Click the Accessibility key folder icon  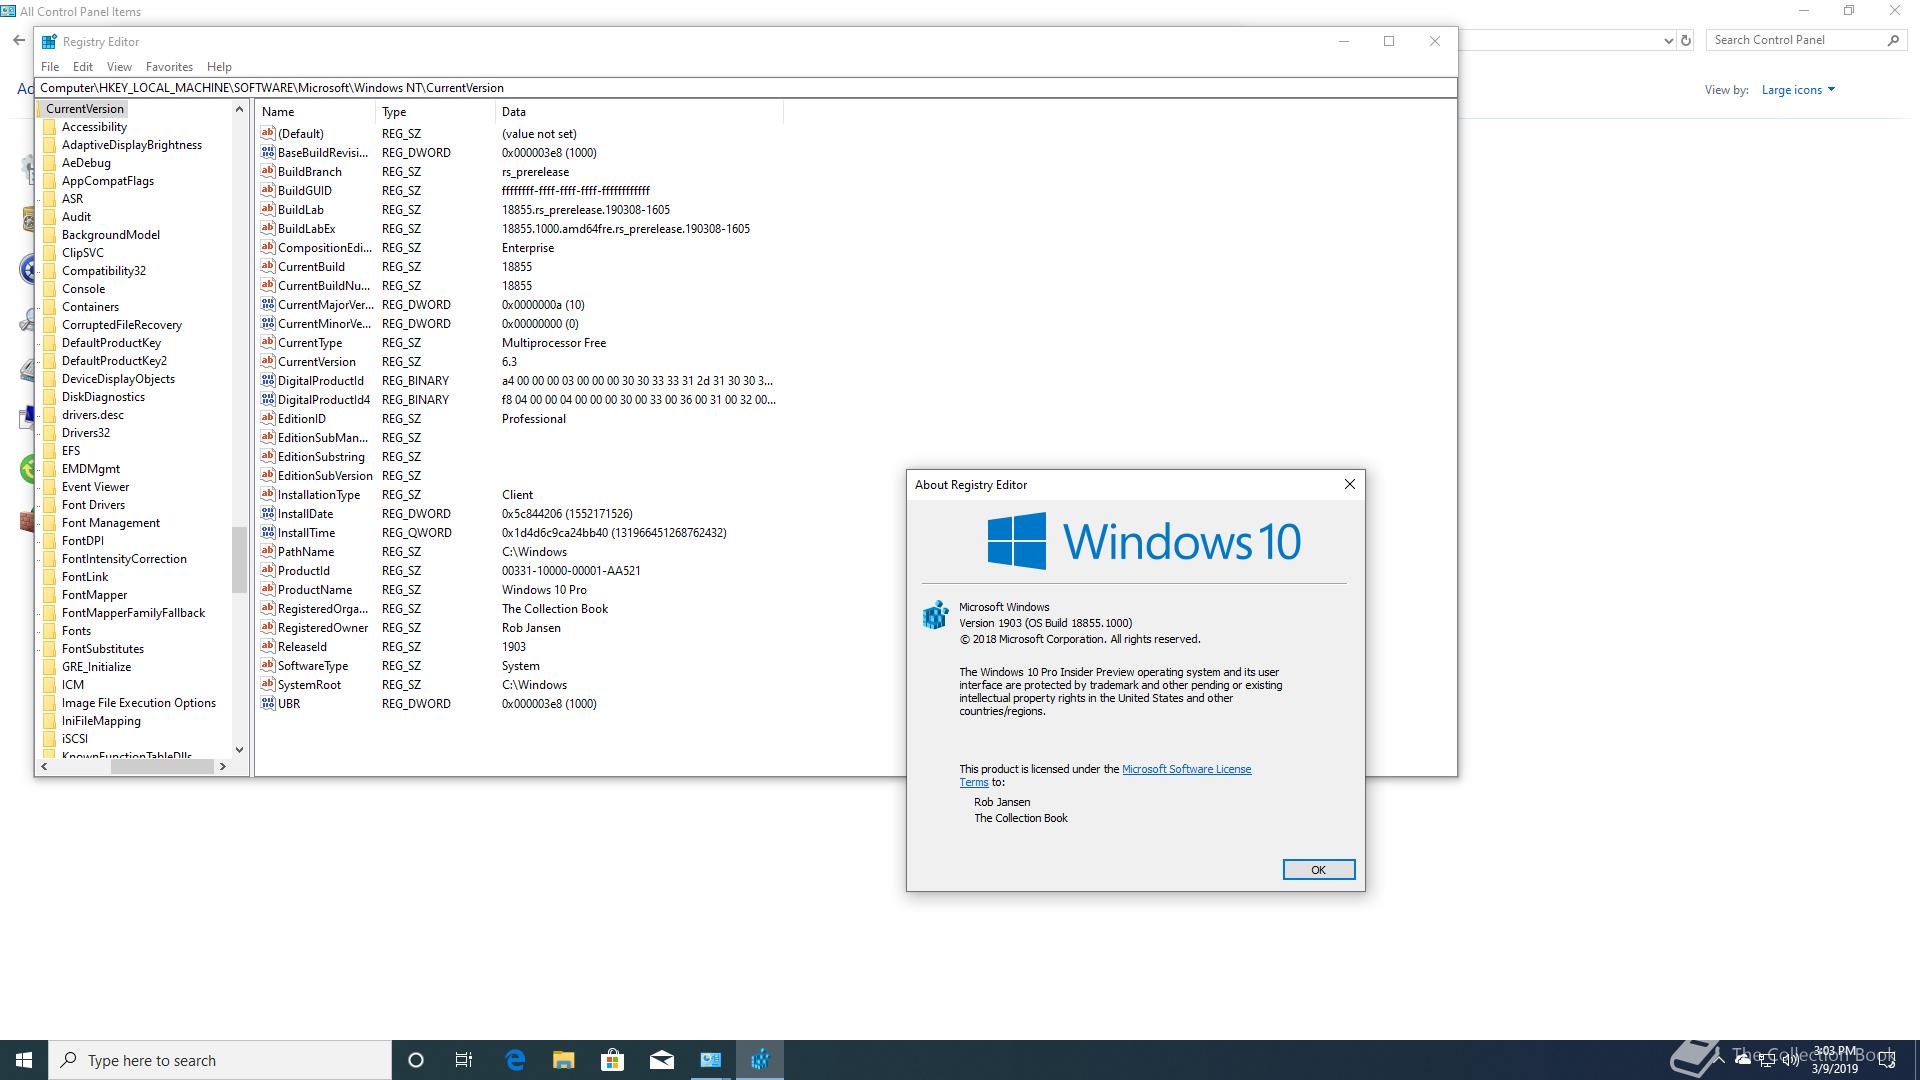coord(50,127)
